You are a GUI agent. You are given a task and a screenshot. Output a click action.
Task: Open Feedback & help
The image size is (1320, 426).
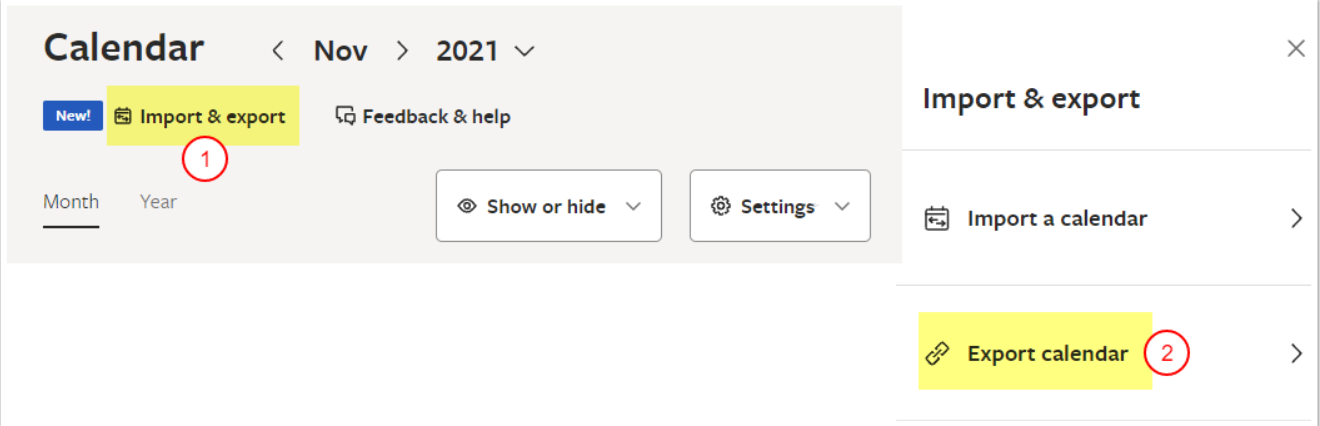[x=436, y=117]
